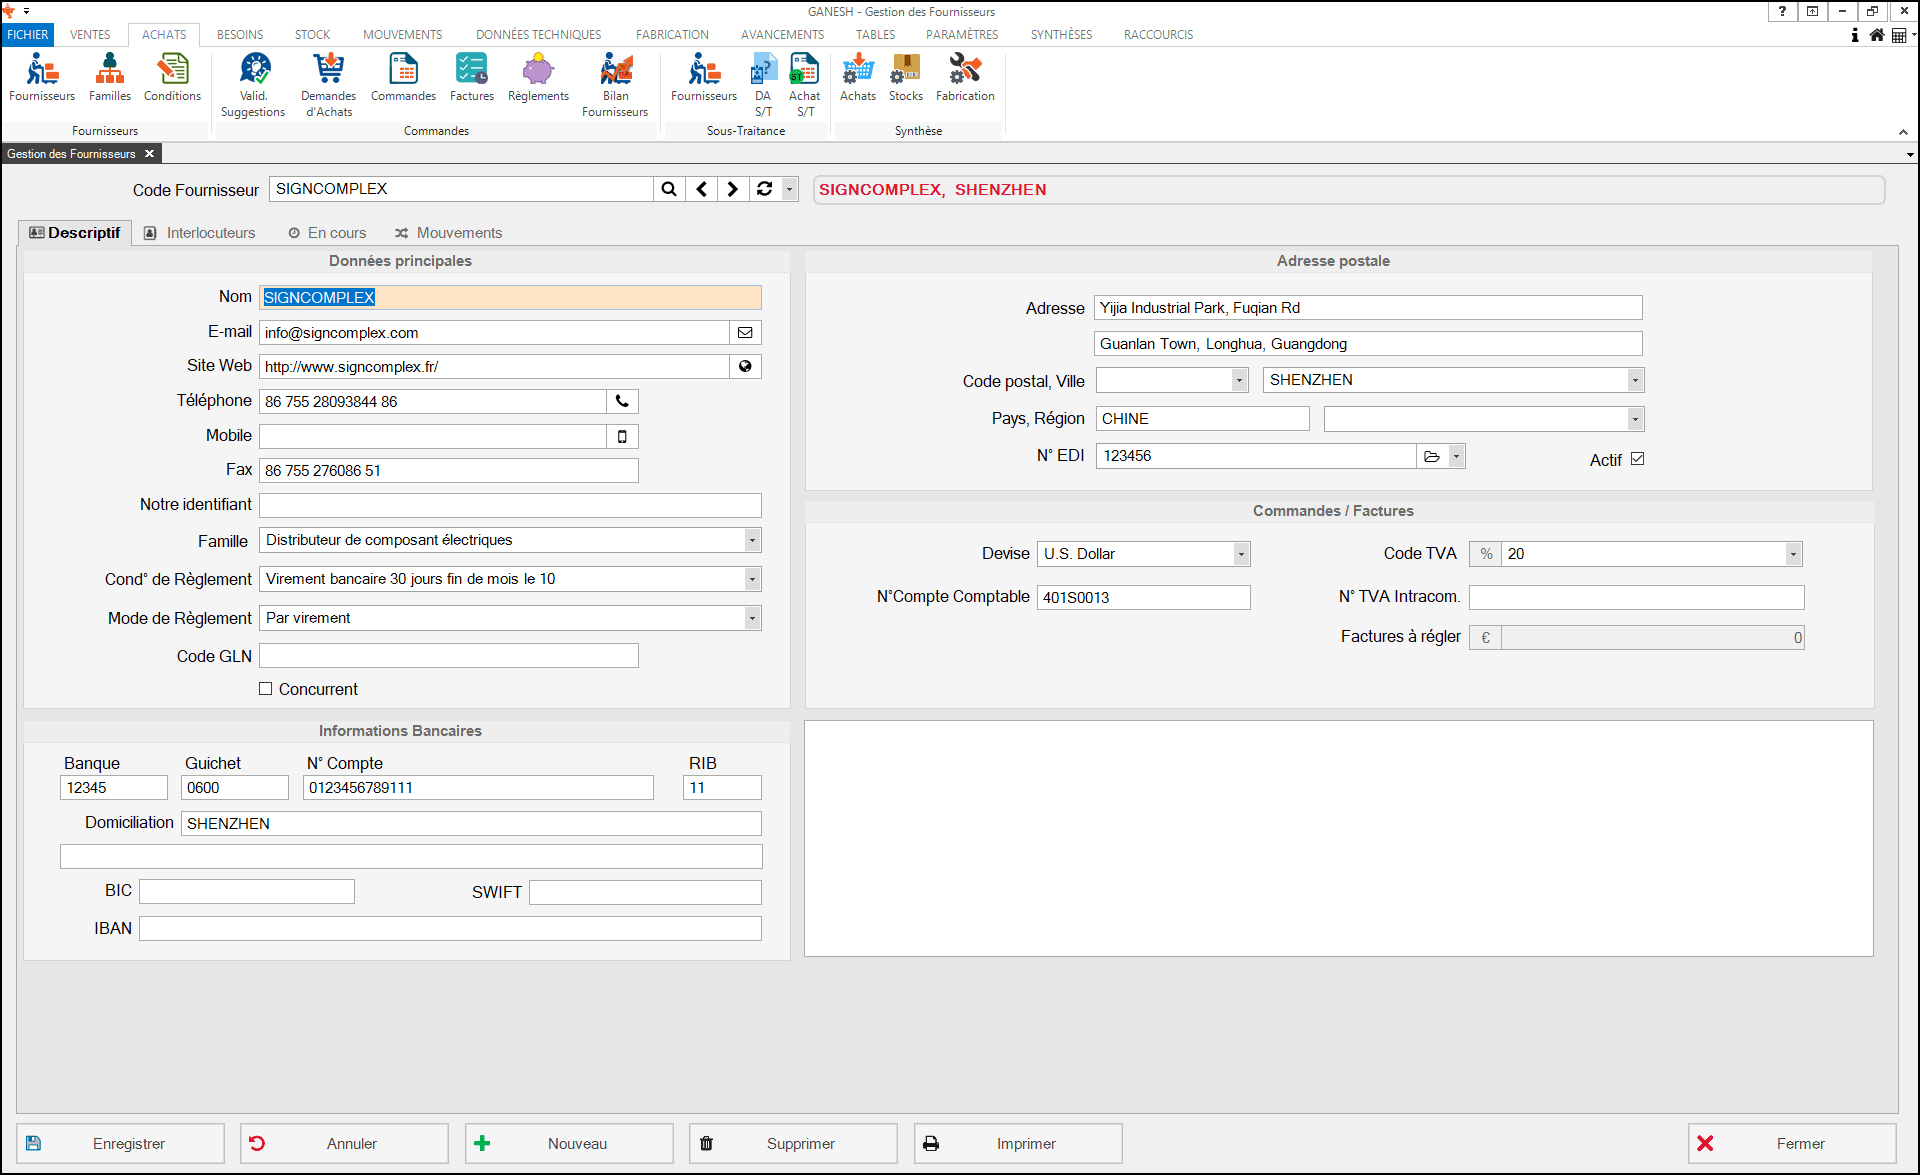Click the search magnifier beside Code Fournisseur

click(669, 189)
